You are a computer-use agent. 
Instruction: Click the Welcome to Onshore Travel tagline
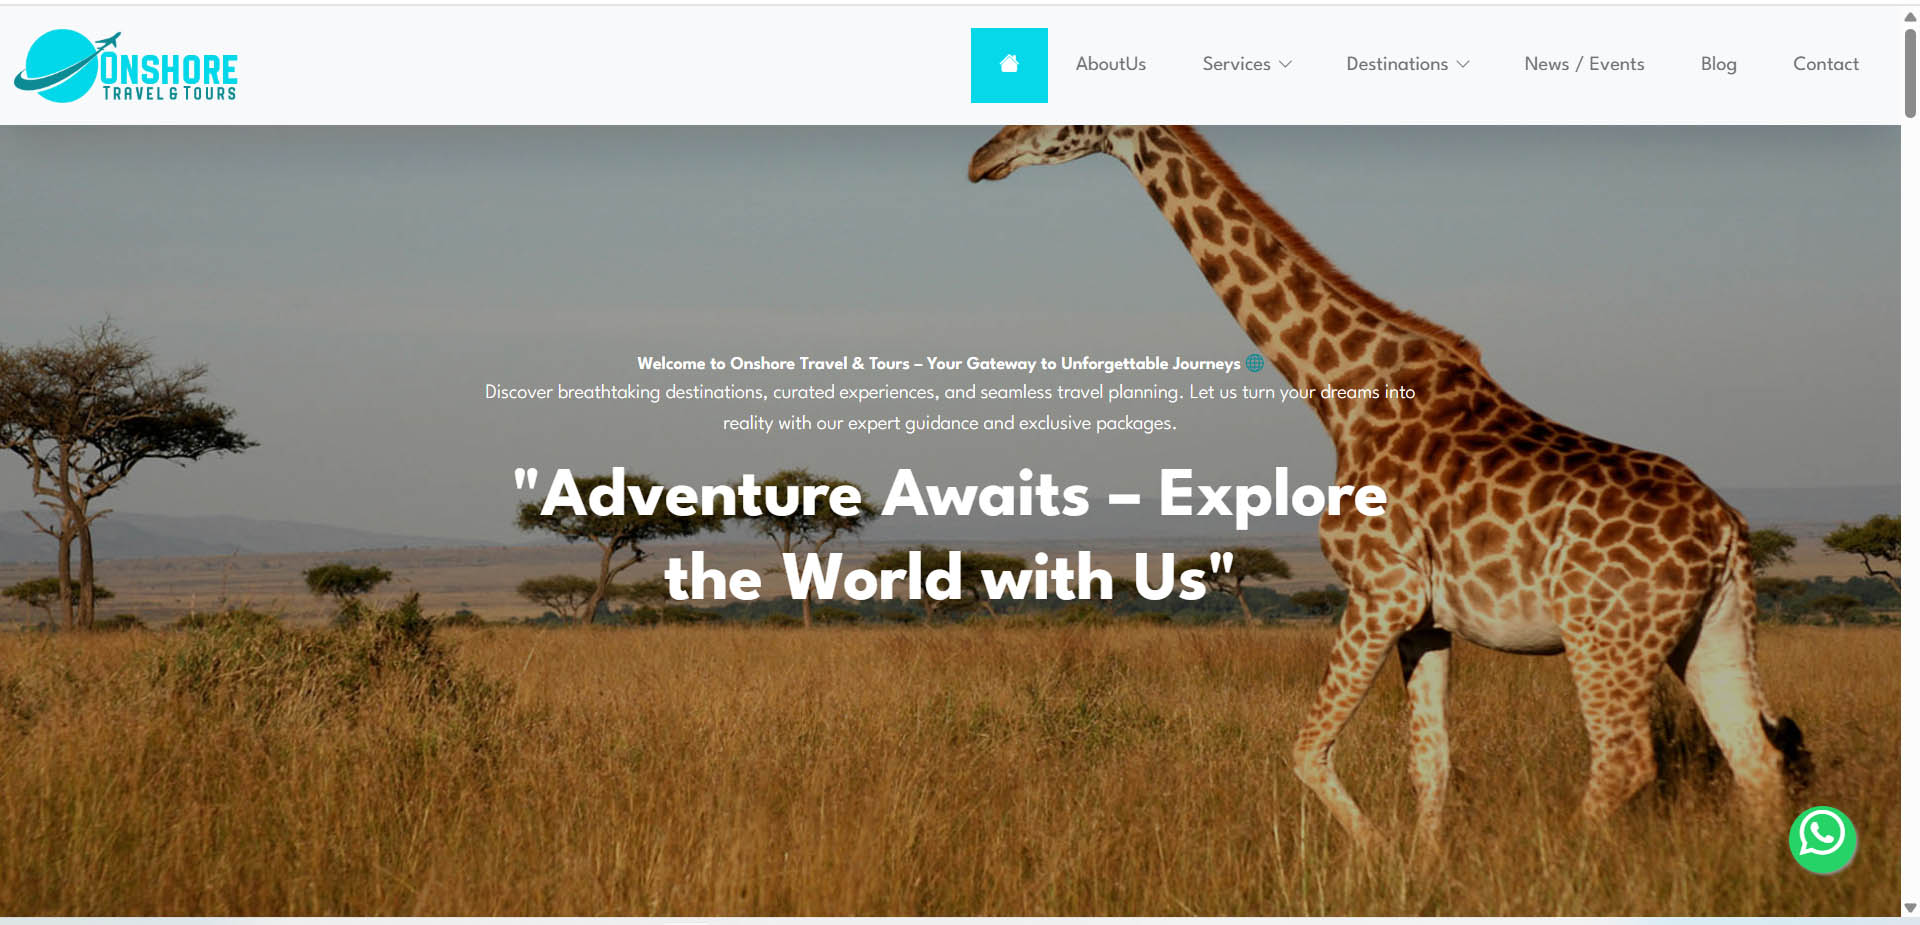(938, 363)
